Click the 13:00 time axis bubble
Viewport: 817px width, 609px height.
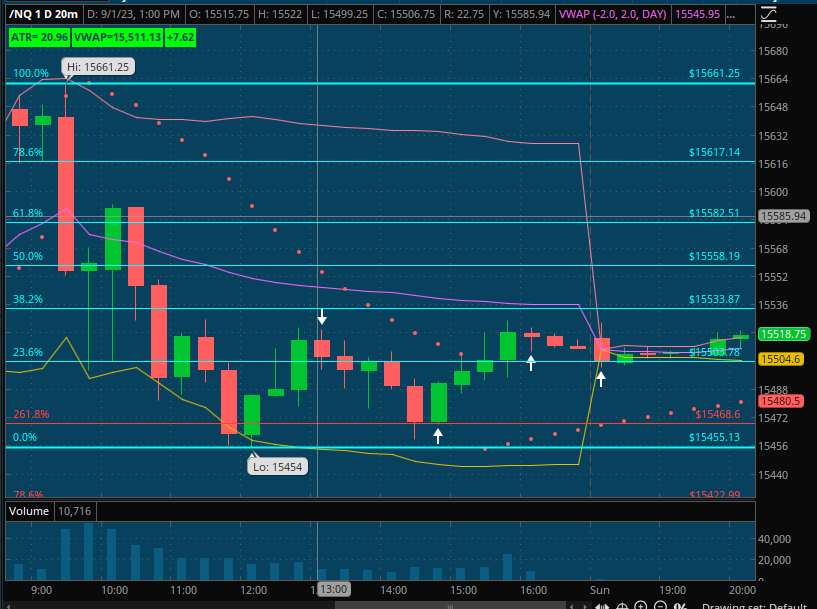[333, 589]
